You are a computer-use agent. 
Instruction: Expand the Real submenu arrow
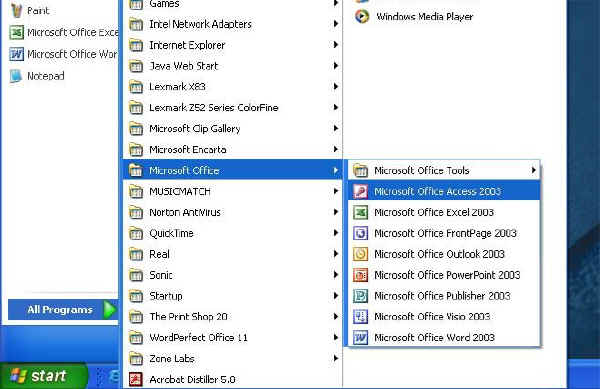click(336, 254)
